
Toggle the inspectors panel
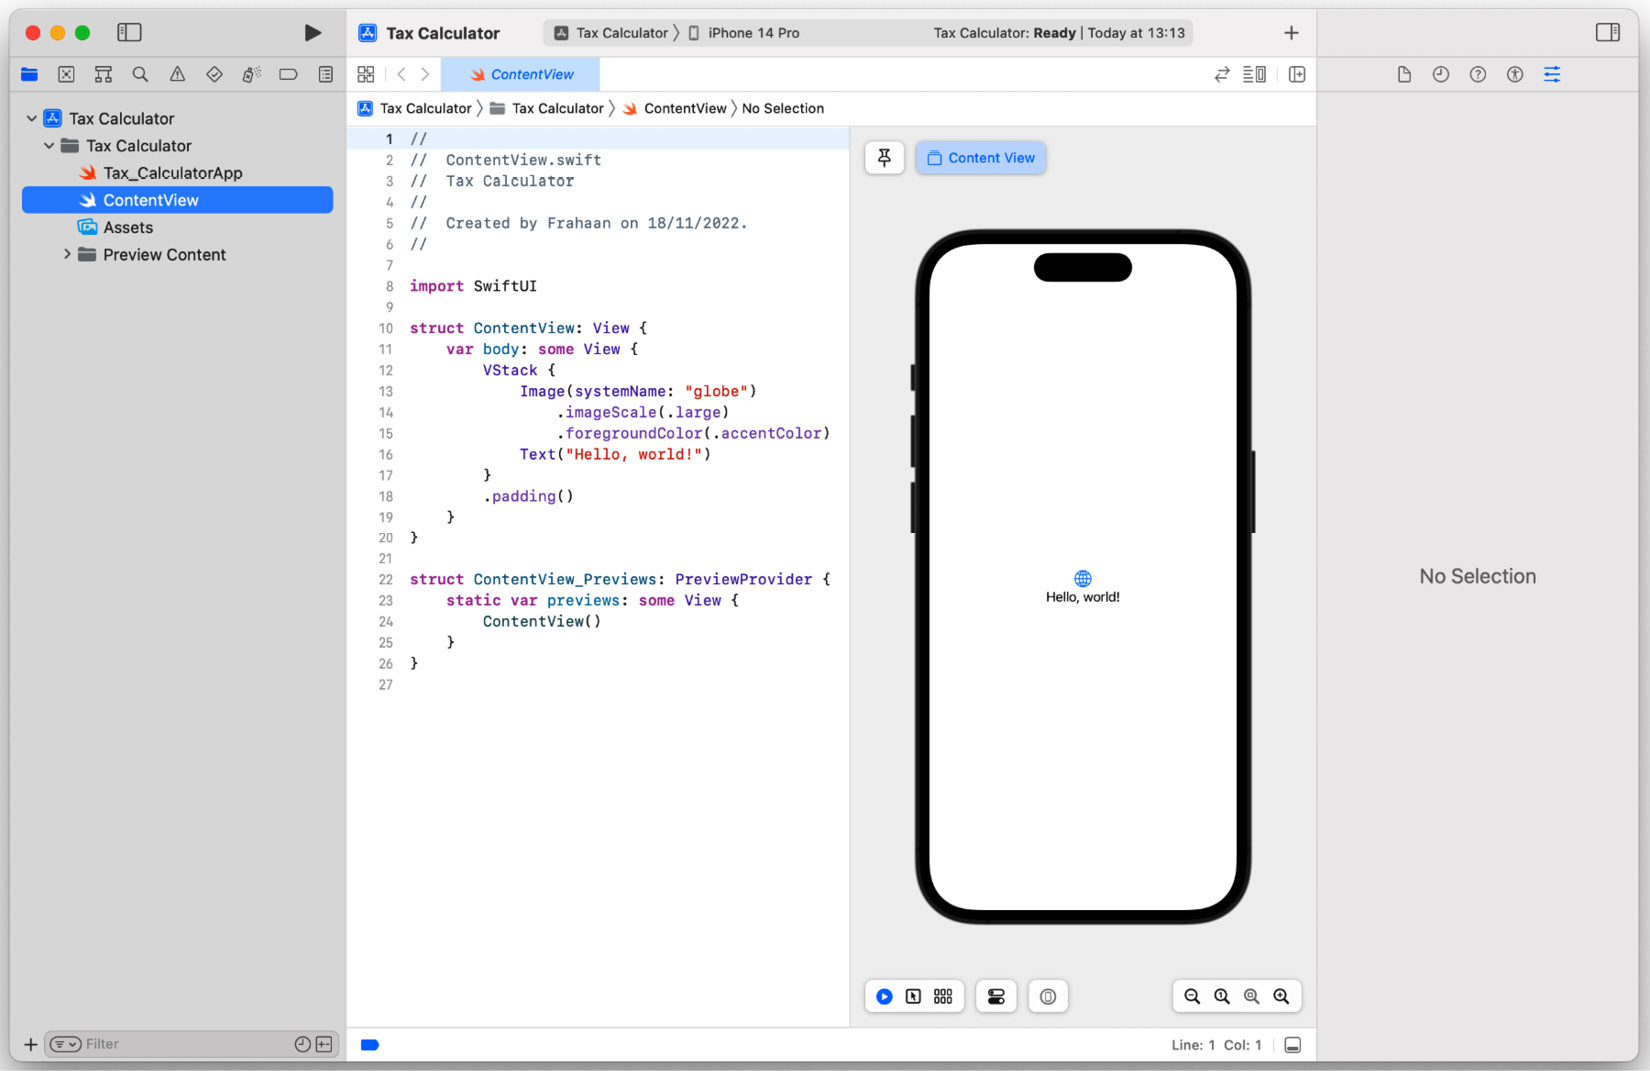click(1607, 33)
